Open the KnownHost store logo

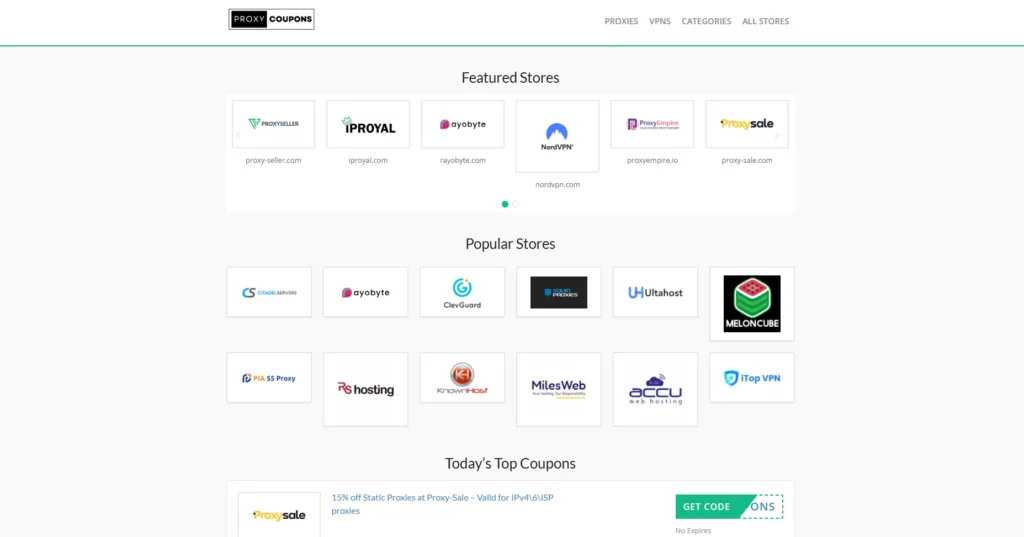(x=462, y=378)
